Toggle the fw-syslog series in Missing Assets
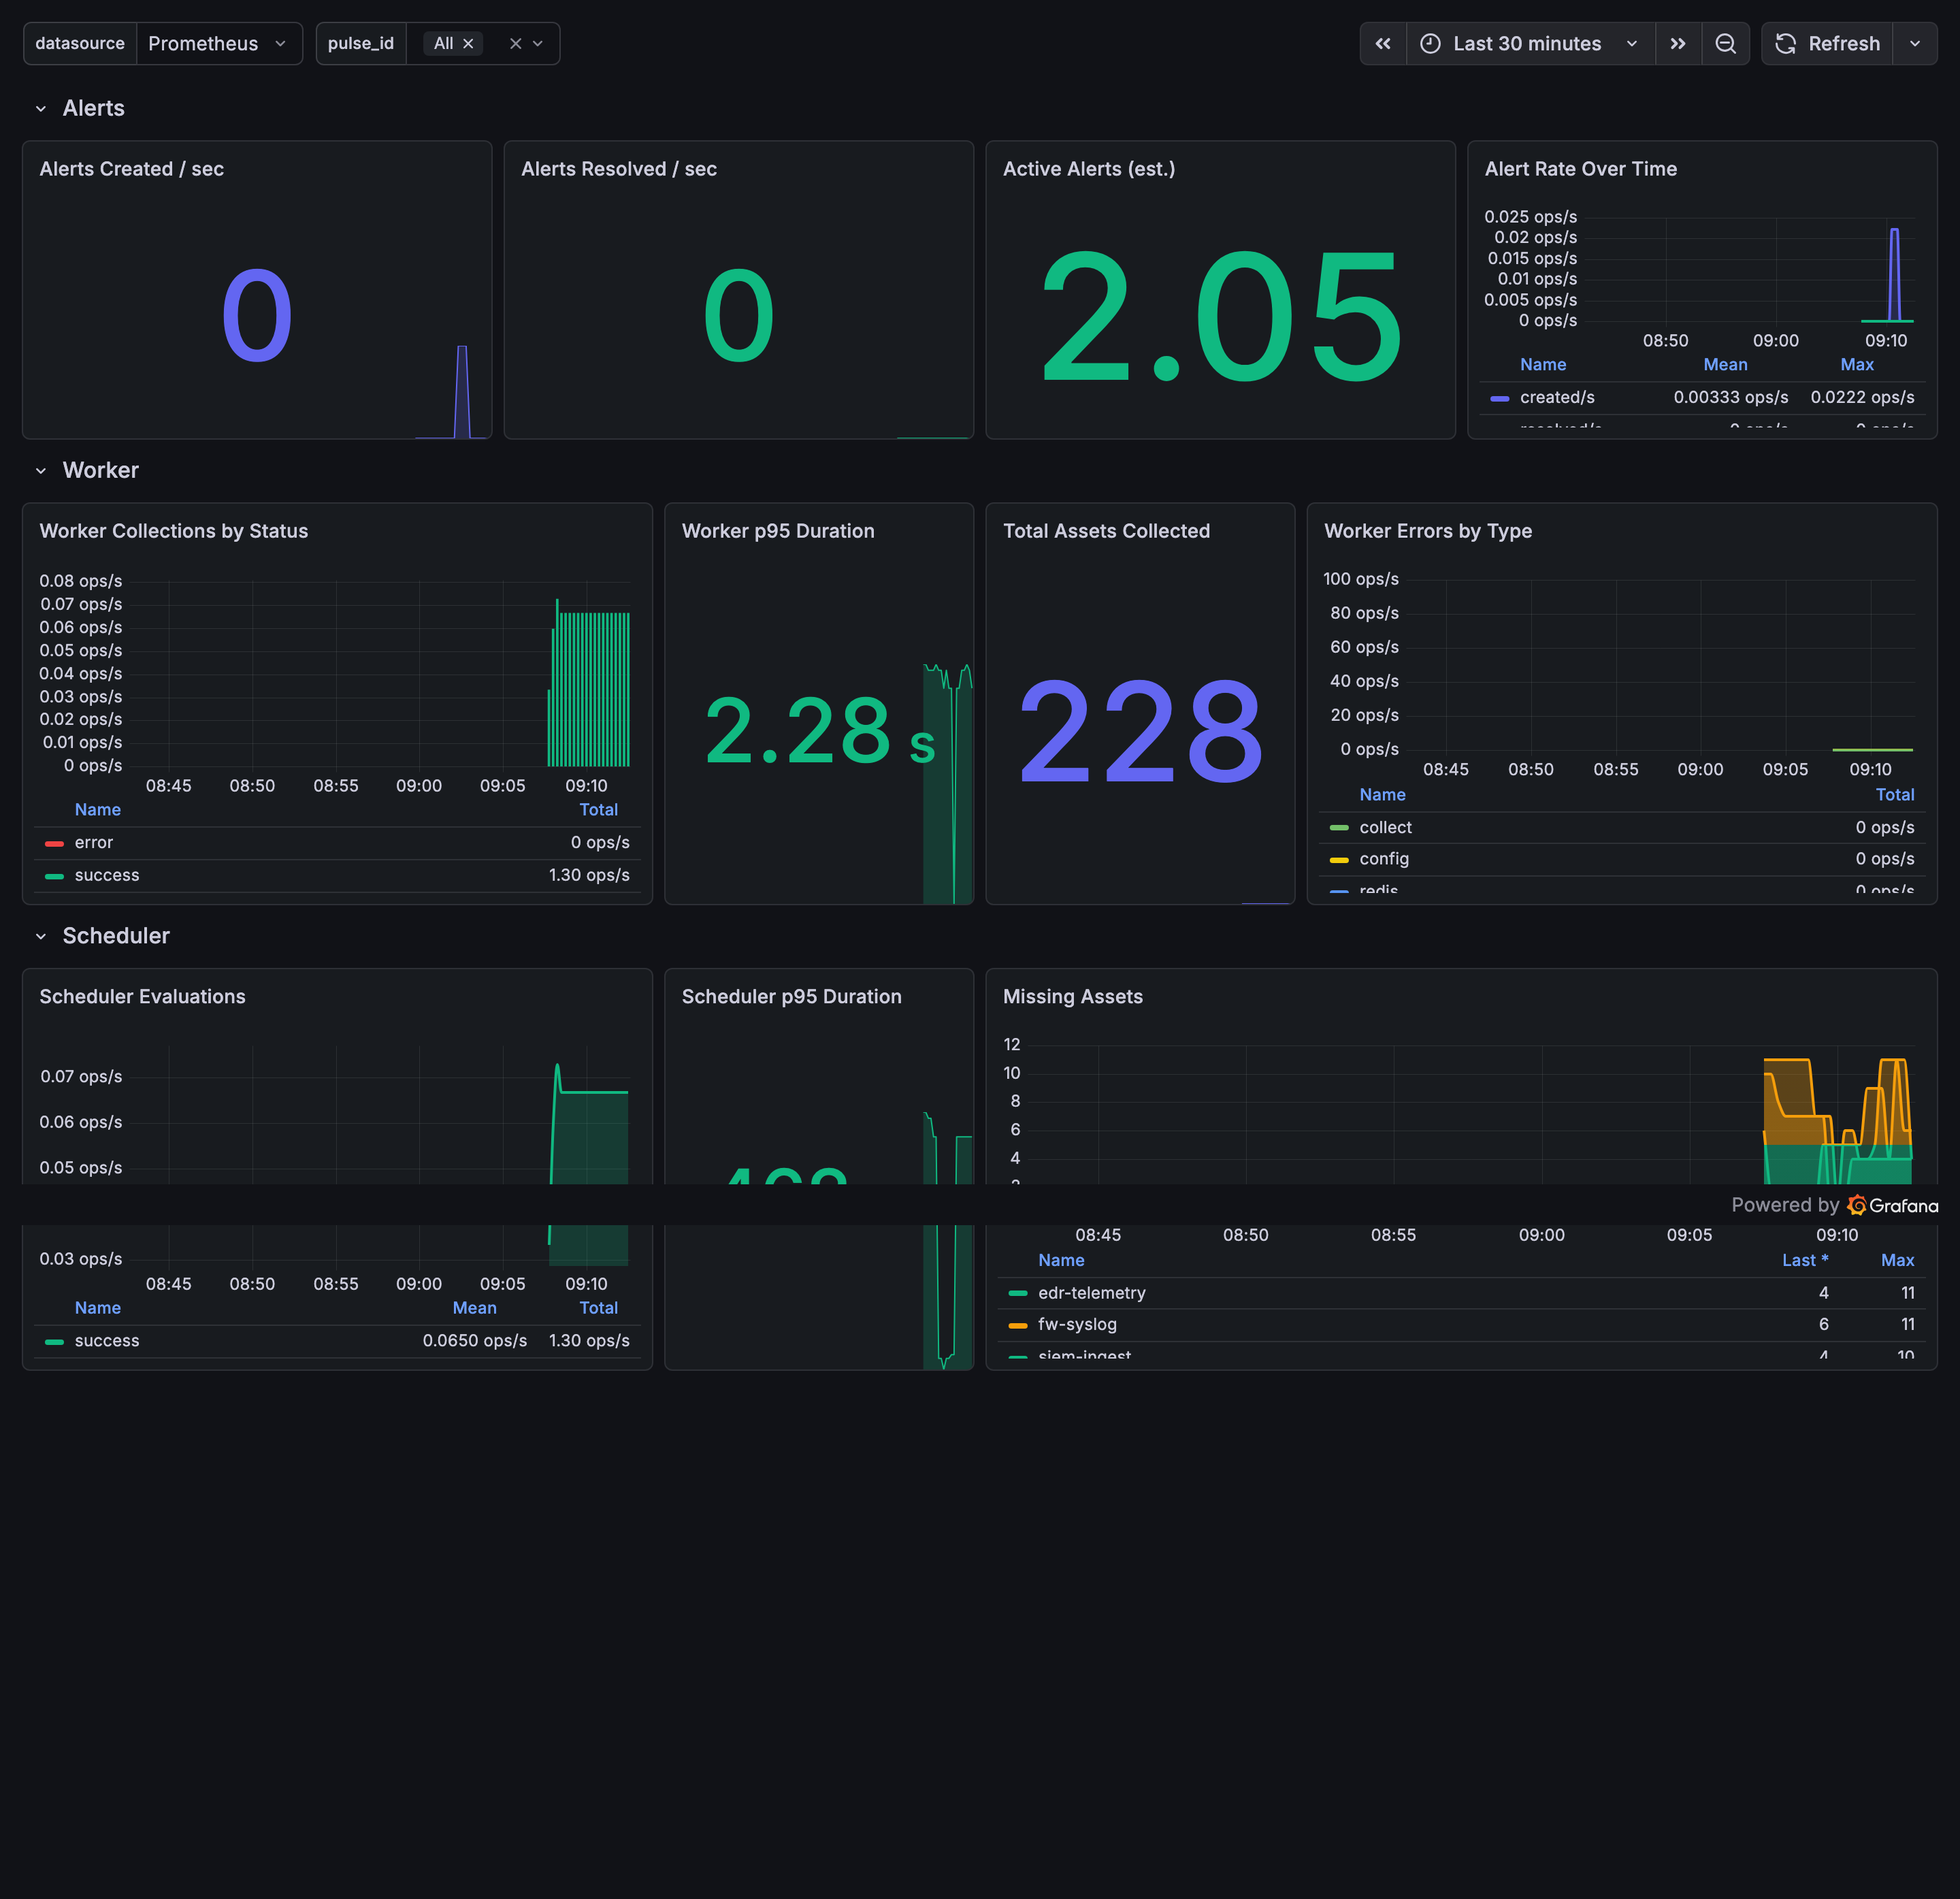Viewport: 1960px width, 1899px height. point(1077,1325)
